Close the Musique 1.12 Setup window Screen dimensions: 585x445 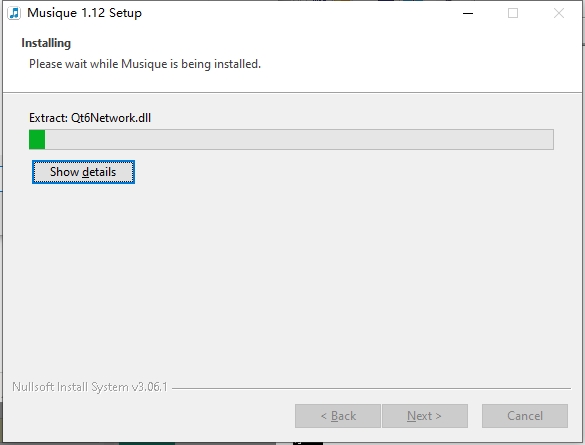(x=559, y=13)
